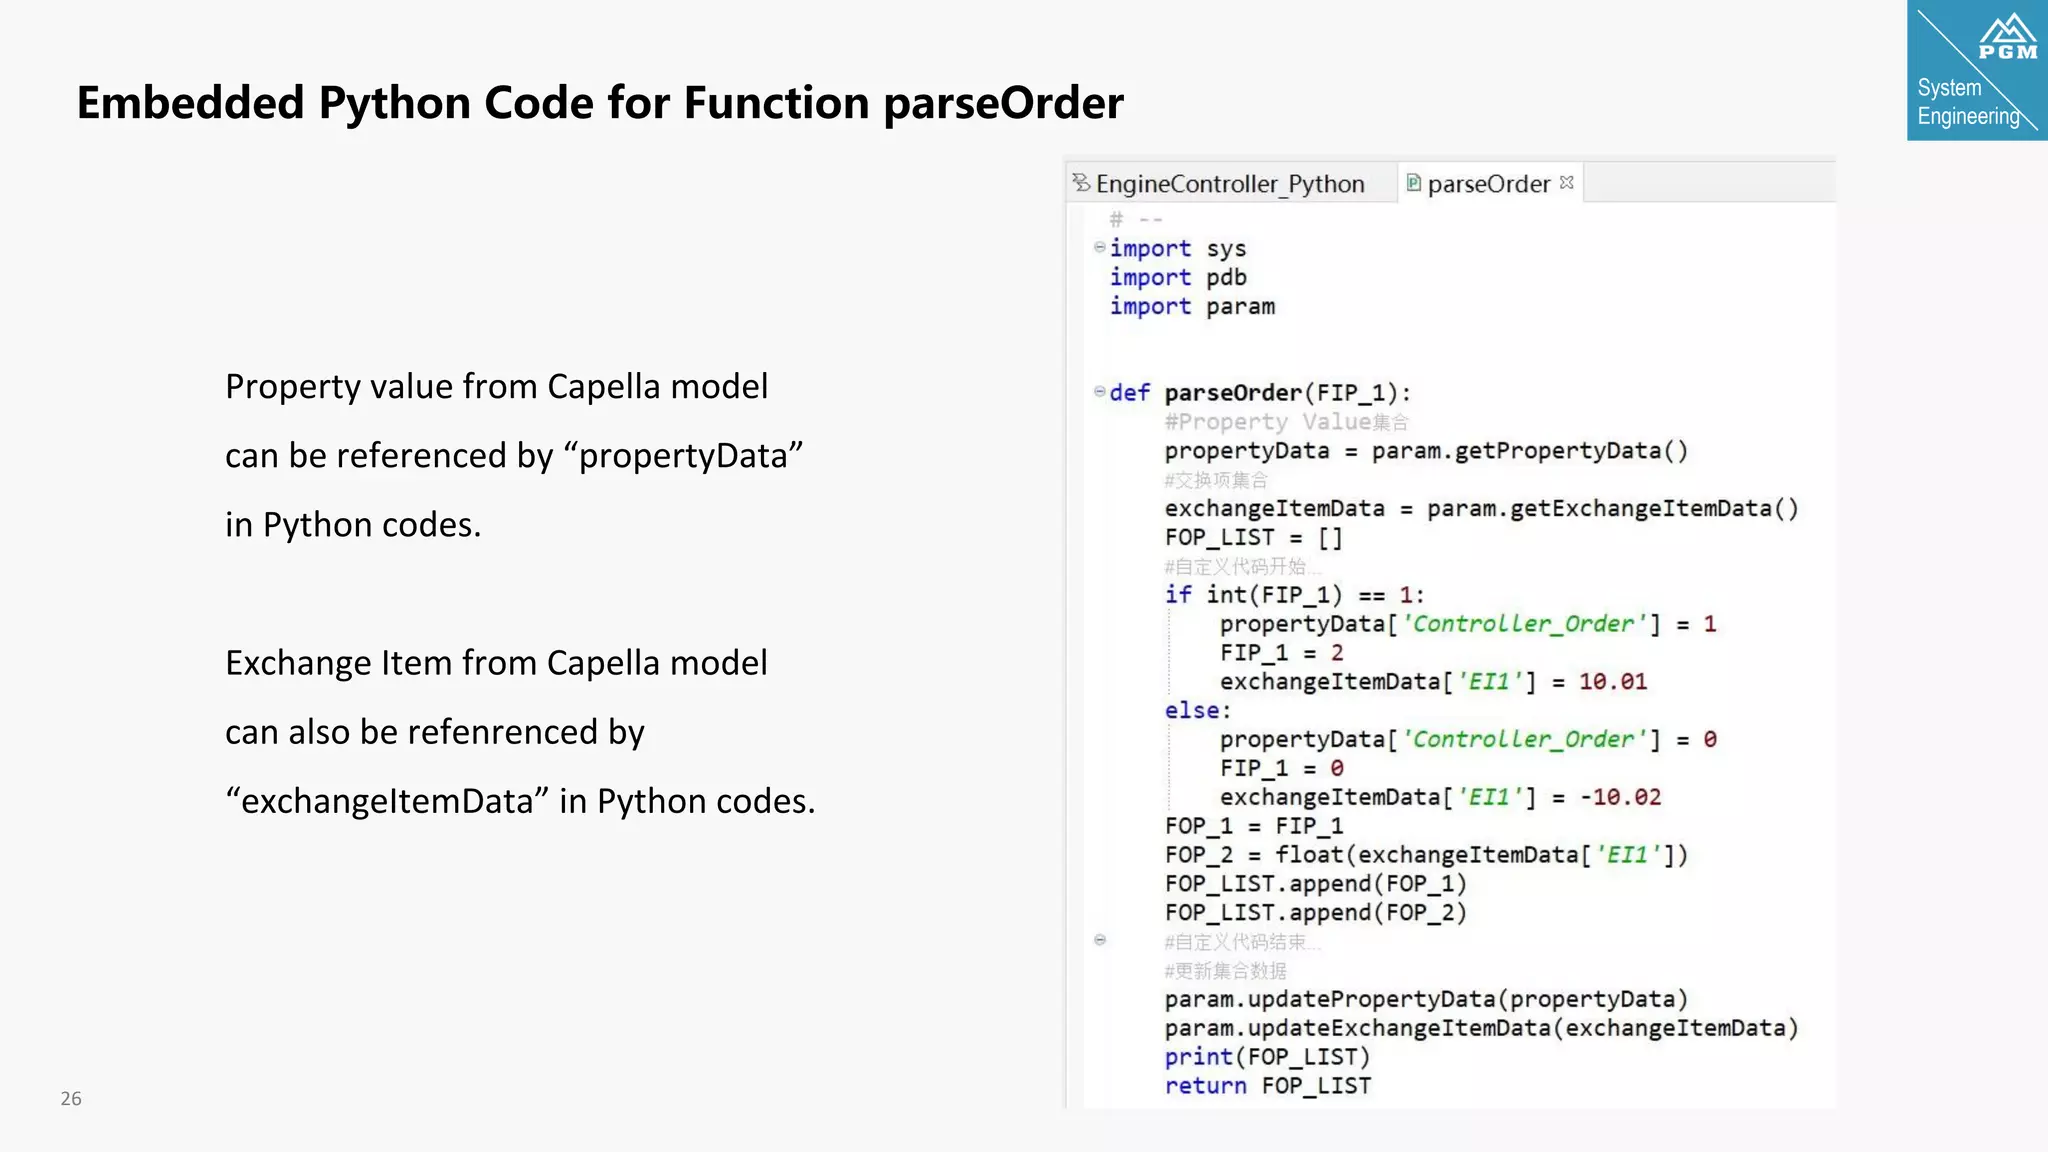
Task: Click the 'FIP_1 = 0' line
Action: point(1282,768)
